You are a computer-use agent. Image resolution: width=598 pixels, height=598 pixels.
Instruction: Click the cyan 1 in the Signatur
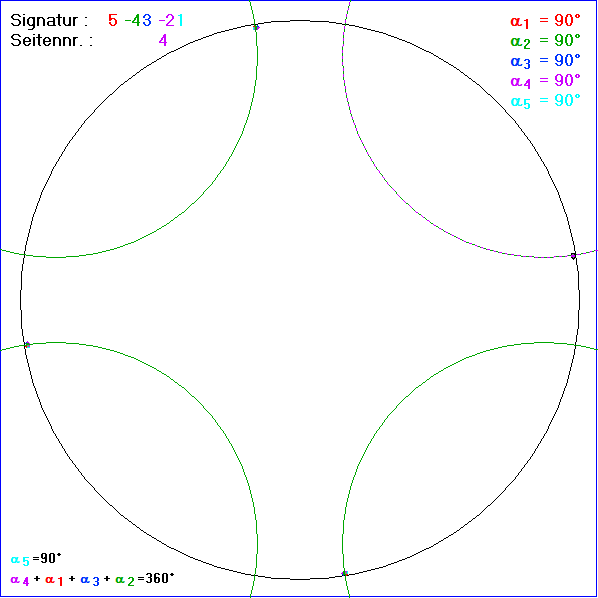tap(180, 20)
